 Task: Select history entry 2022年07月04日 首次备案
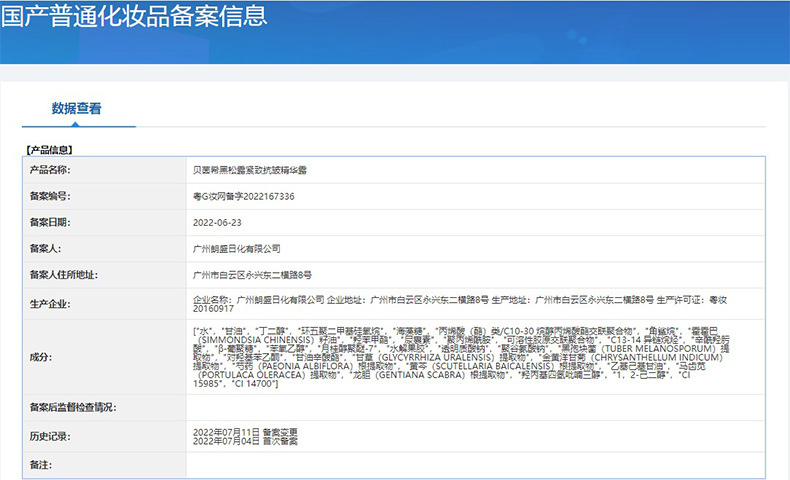click(245, 441)
